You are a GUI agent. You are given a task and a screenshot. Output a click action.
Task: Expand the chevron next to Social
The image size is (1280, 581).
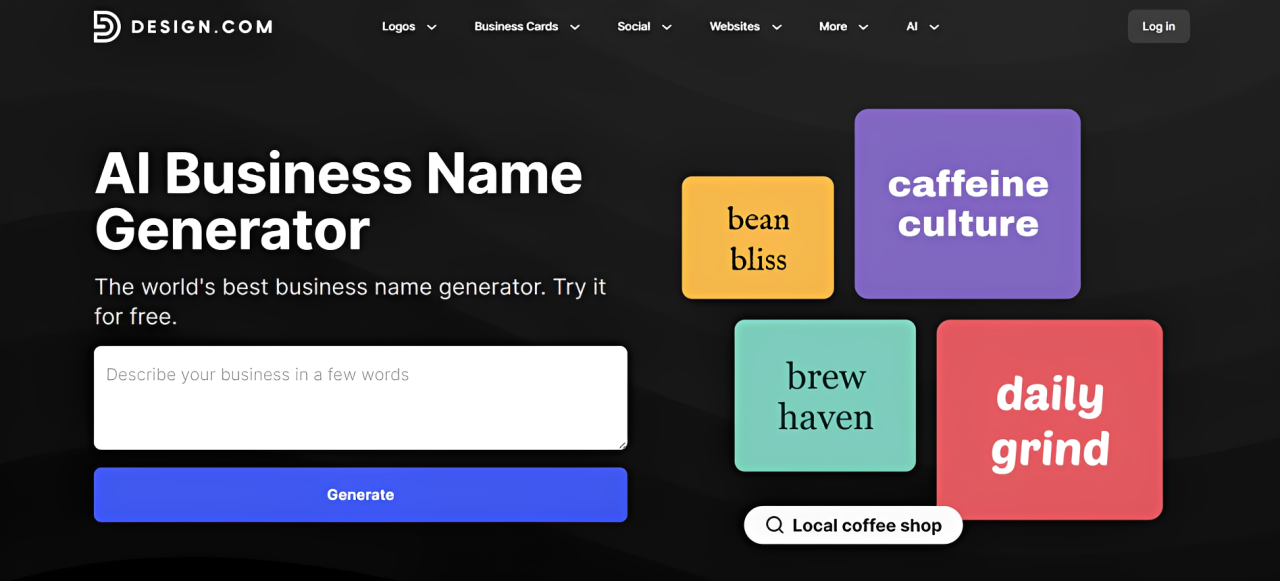pos(667,27)
